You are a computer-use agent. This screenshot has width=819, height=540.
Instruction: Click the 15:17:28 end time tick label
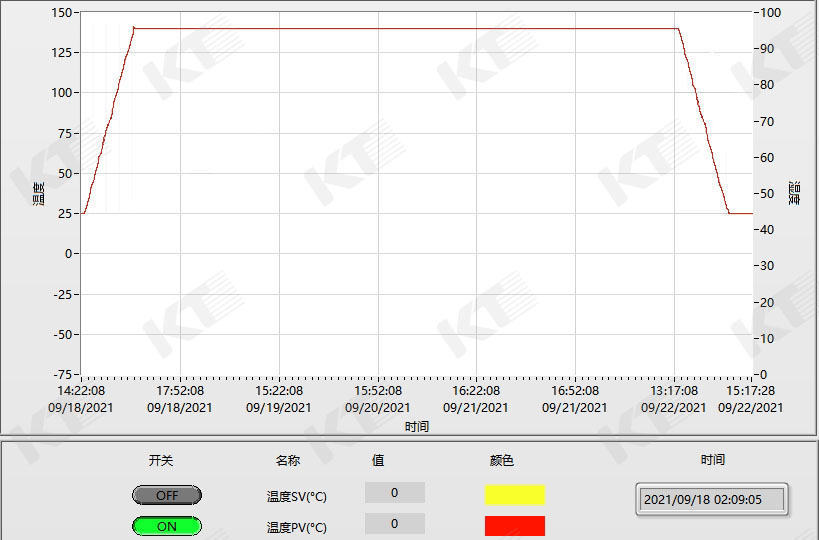[751, 391]
